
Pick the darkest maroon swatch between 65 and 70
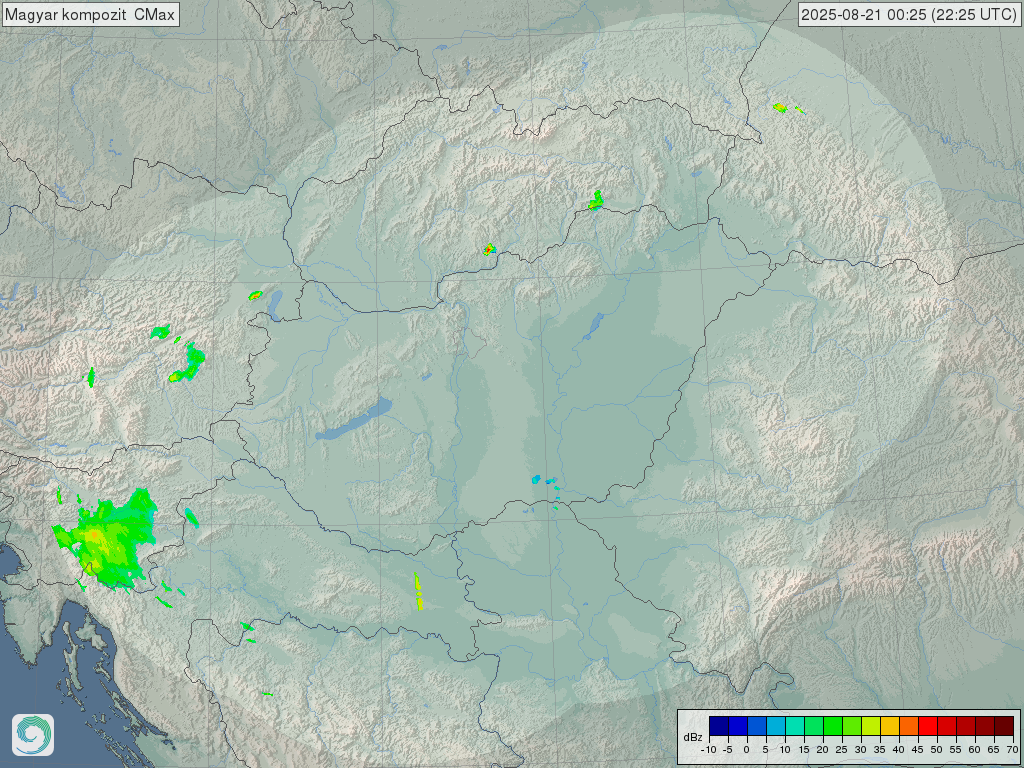click(1004, 726)
